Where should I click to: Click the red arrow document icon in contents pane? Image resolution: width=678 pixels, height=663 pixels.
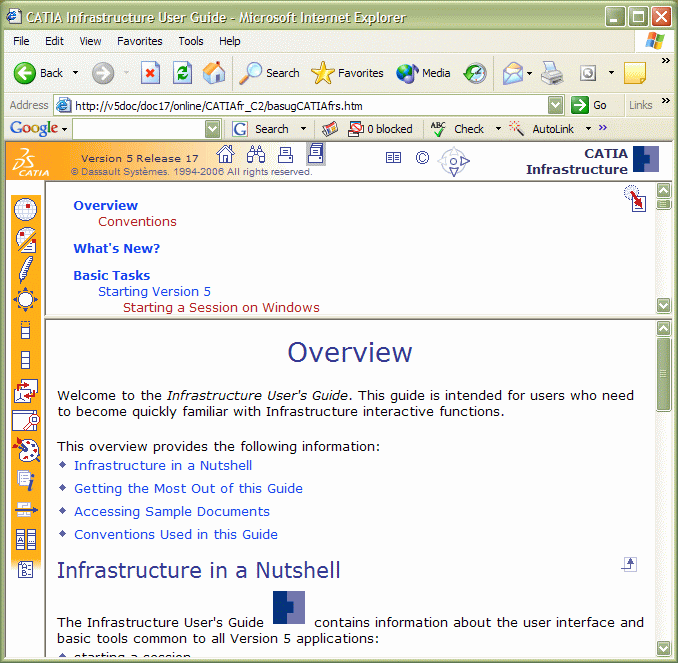(635, 198)
